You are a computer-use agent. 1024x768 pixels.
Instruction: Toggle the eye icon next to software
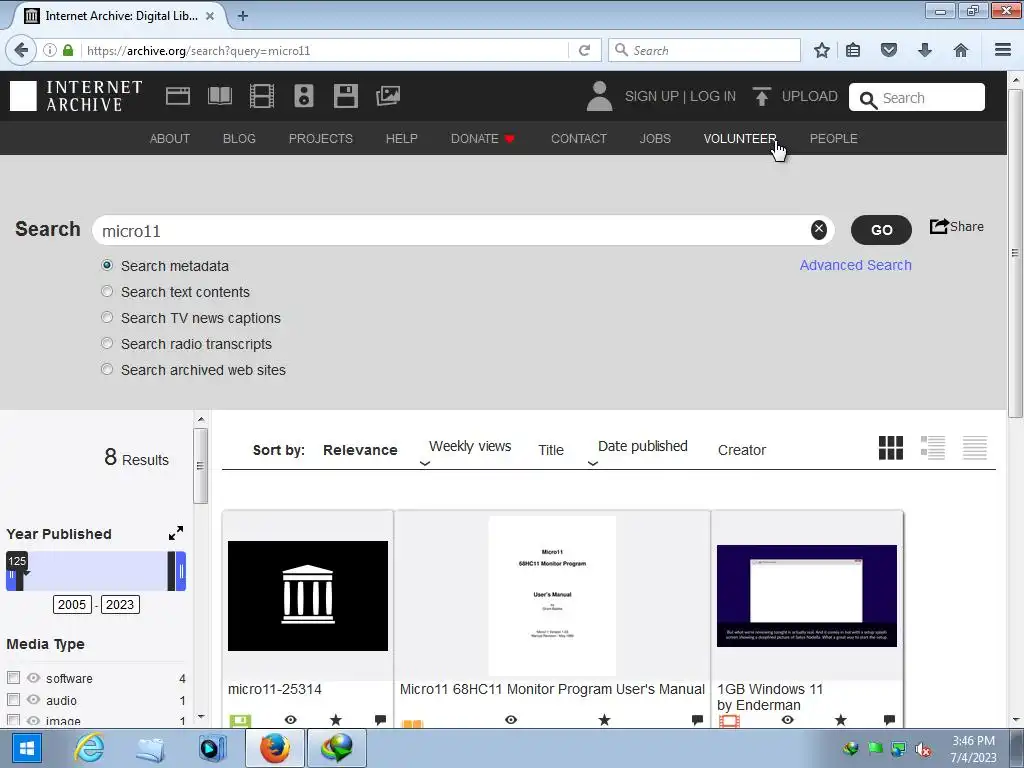33,678
